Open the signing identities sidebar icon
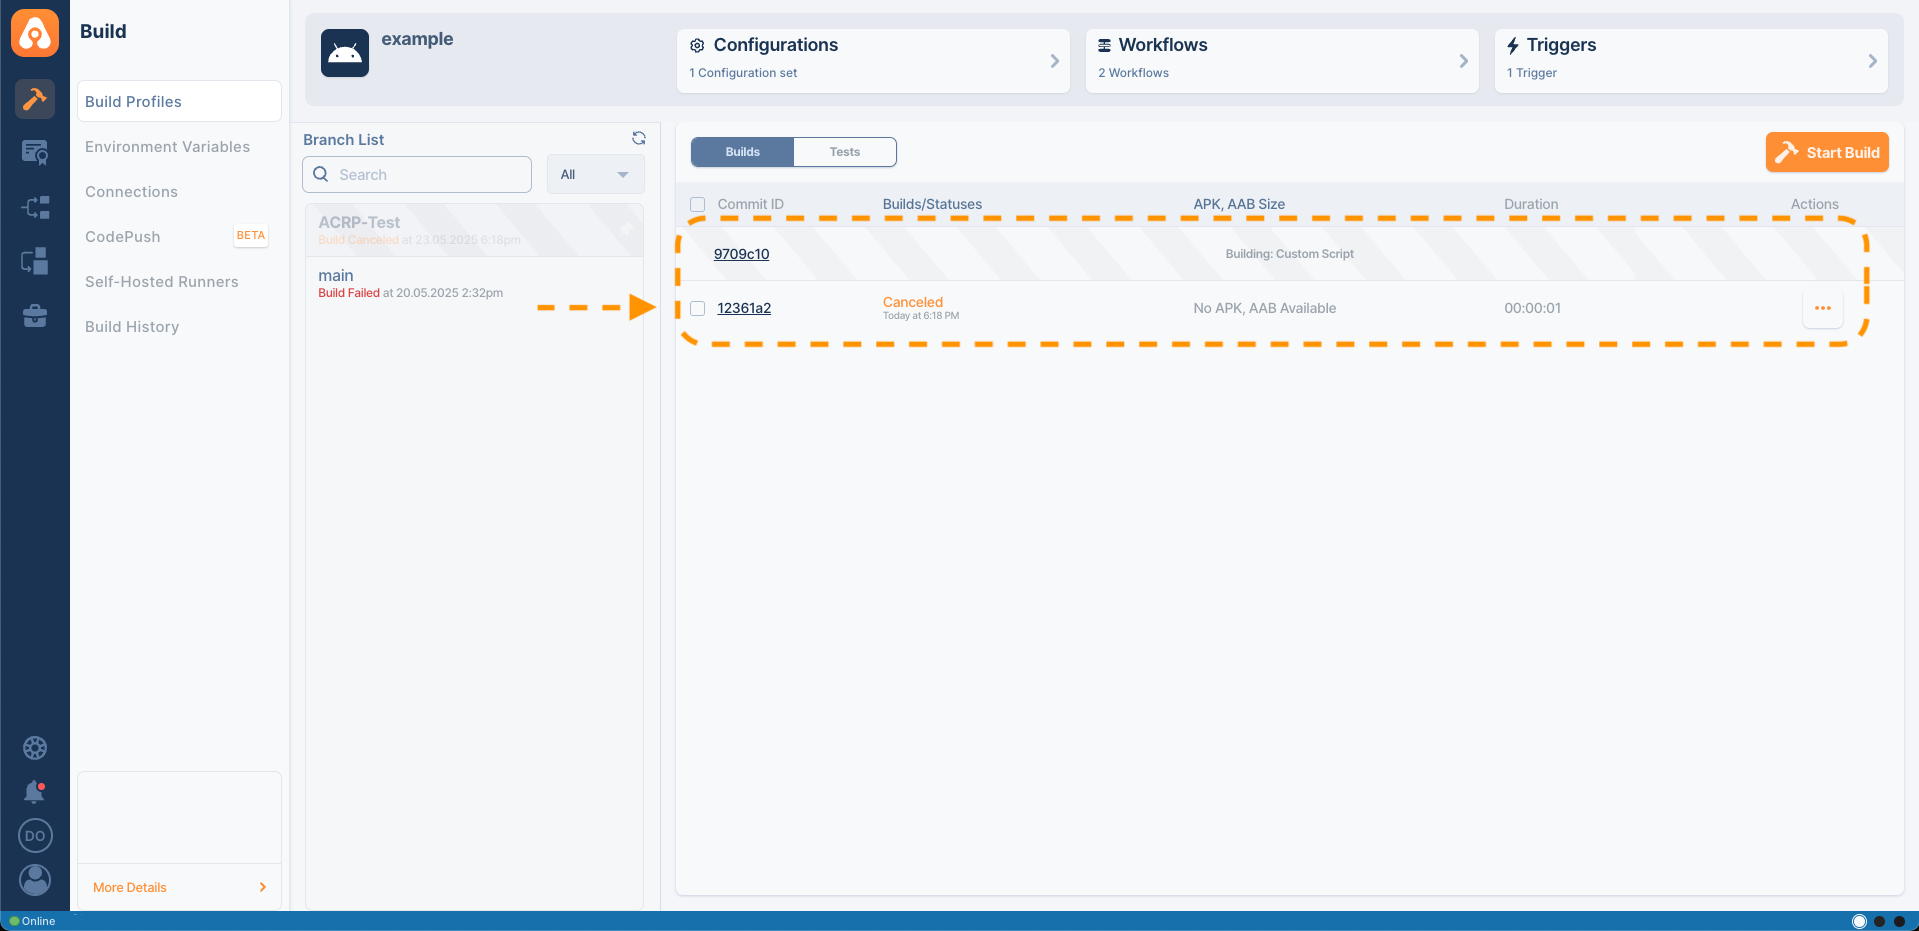The height and width of the screenshot is (931, 1919). (x=35, y=152)
